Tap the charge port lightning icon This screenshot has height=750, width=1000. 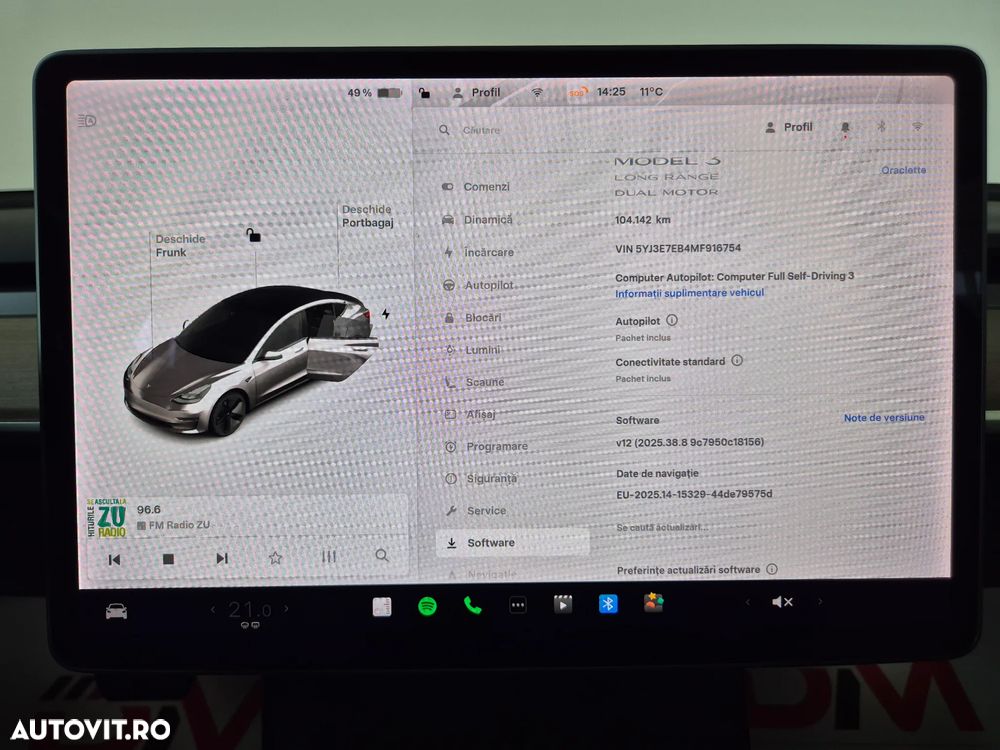[x=386, y=314]
